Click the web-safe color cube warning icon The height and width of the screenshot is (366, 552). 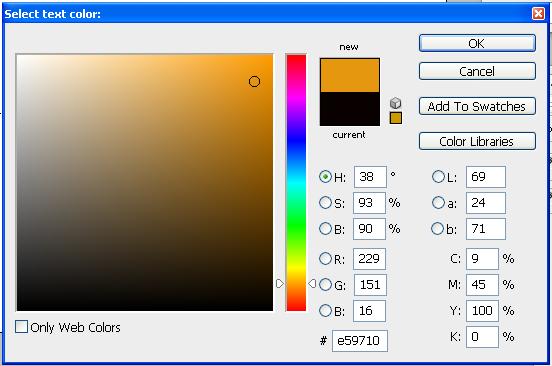coord(396,103)
